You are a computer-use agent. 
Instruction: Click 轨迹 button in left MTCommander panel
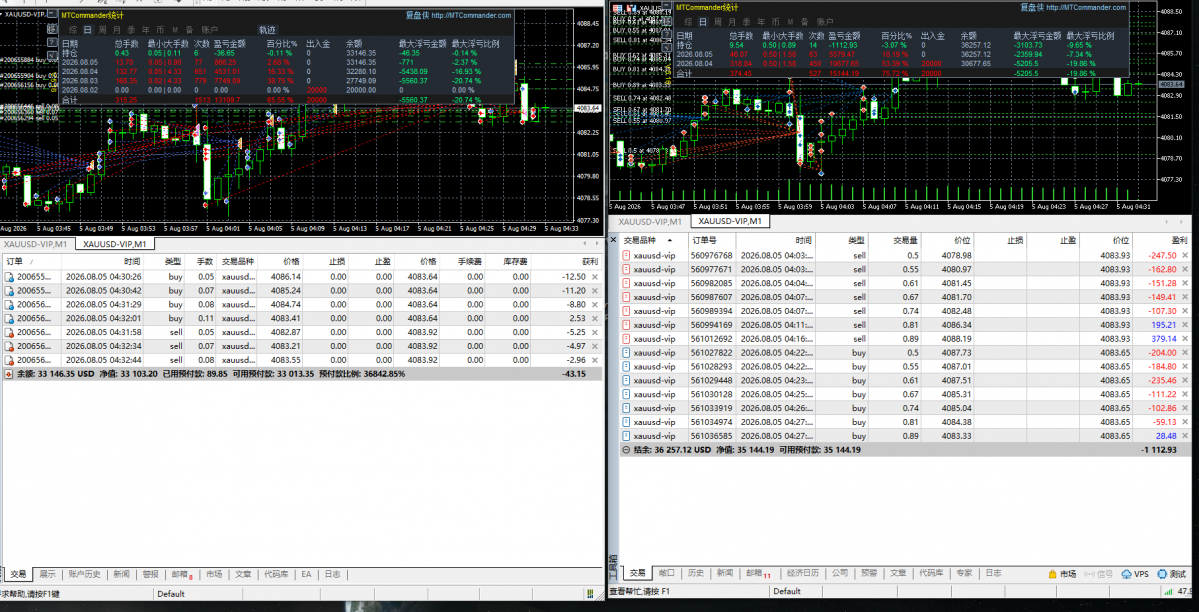[x=268, y=30]
